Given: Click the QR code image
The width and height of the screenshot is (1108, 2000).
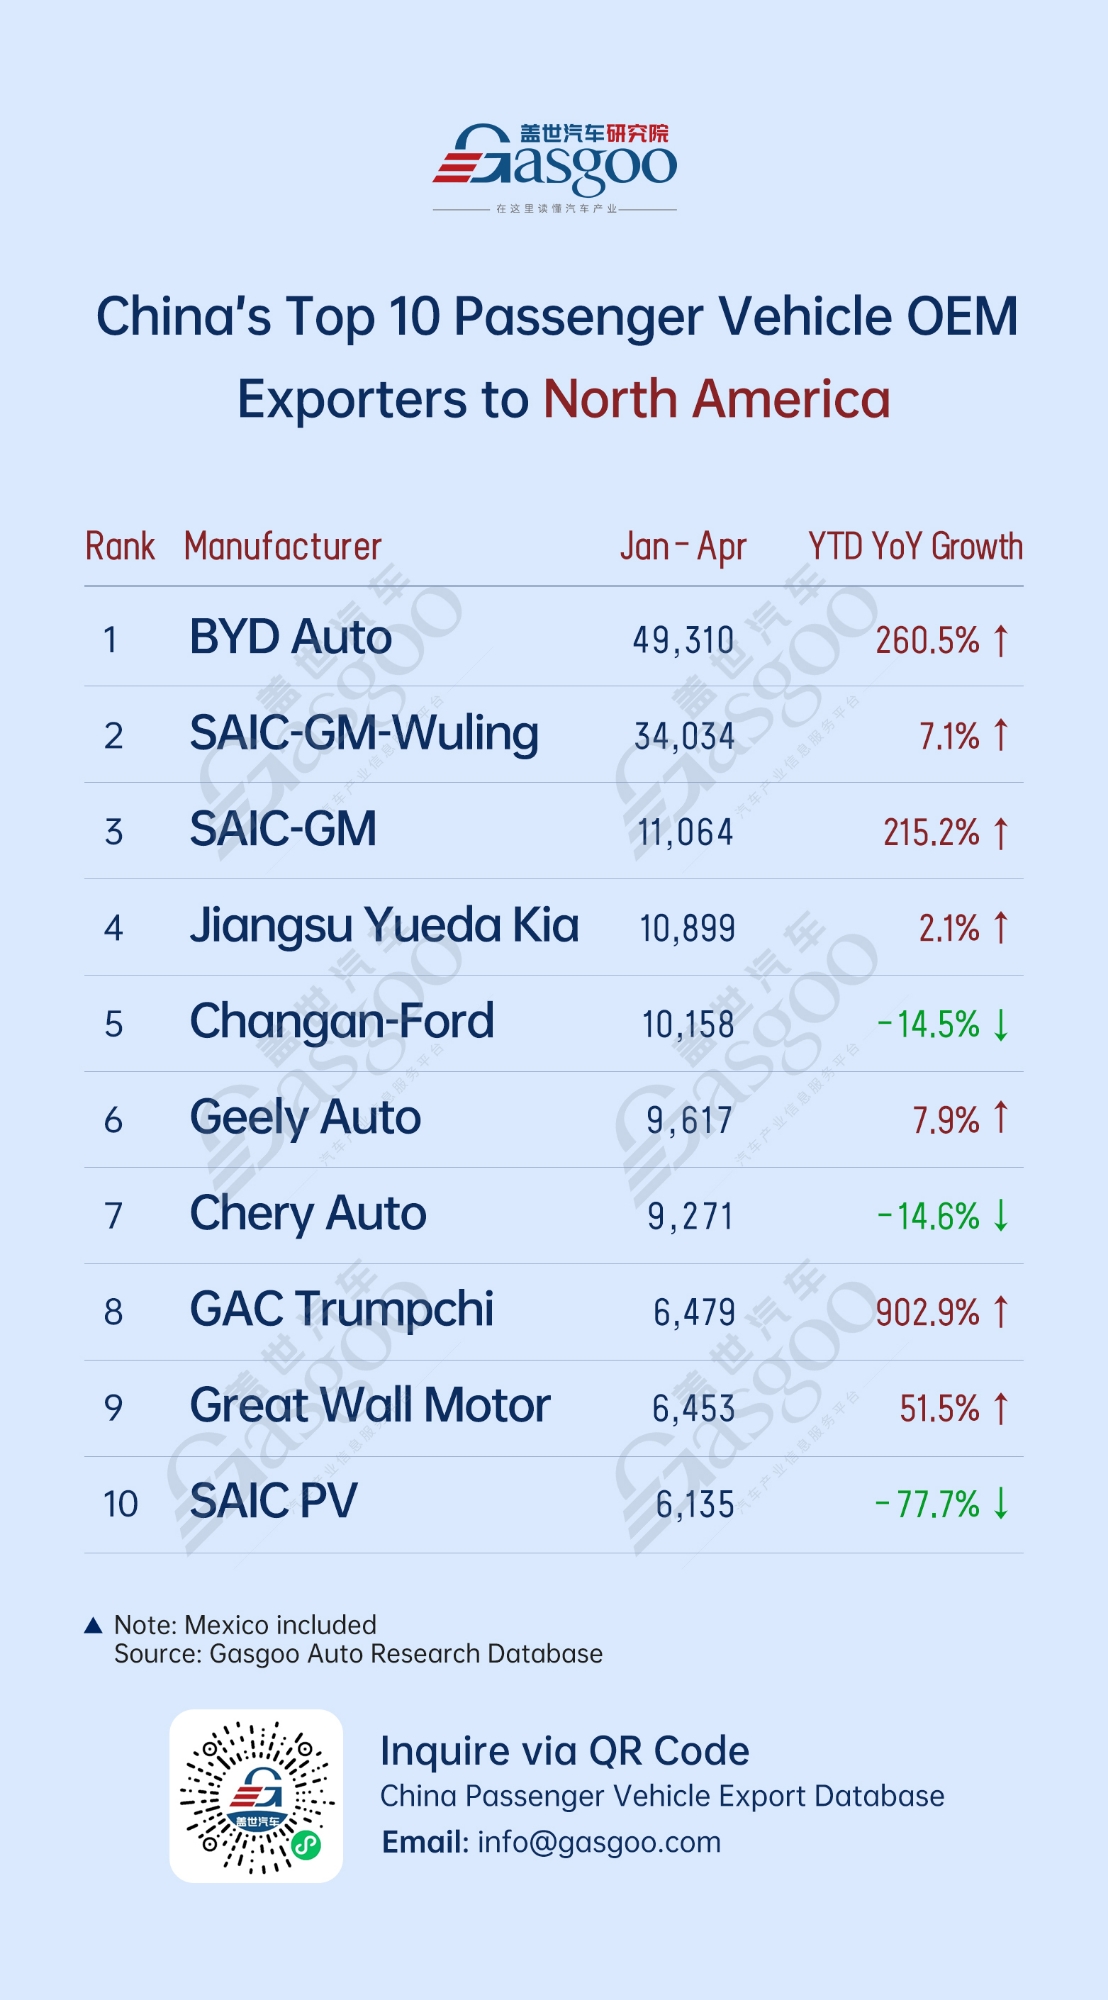Looking at the screenshot, I should (x=256, y=1796).
